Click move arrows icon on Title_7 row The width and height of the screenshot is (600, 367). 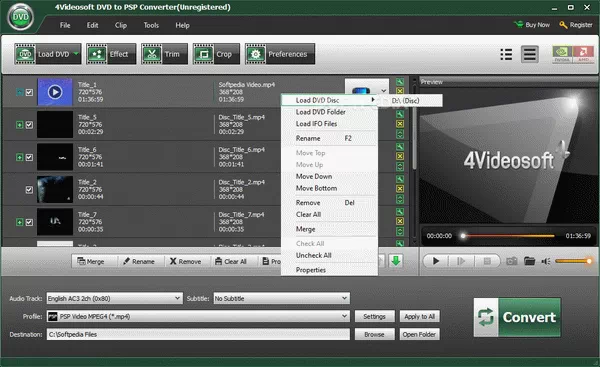400,232
